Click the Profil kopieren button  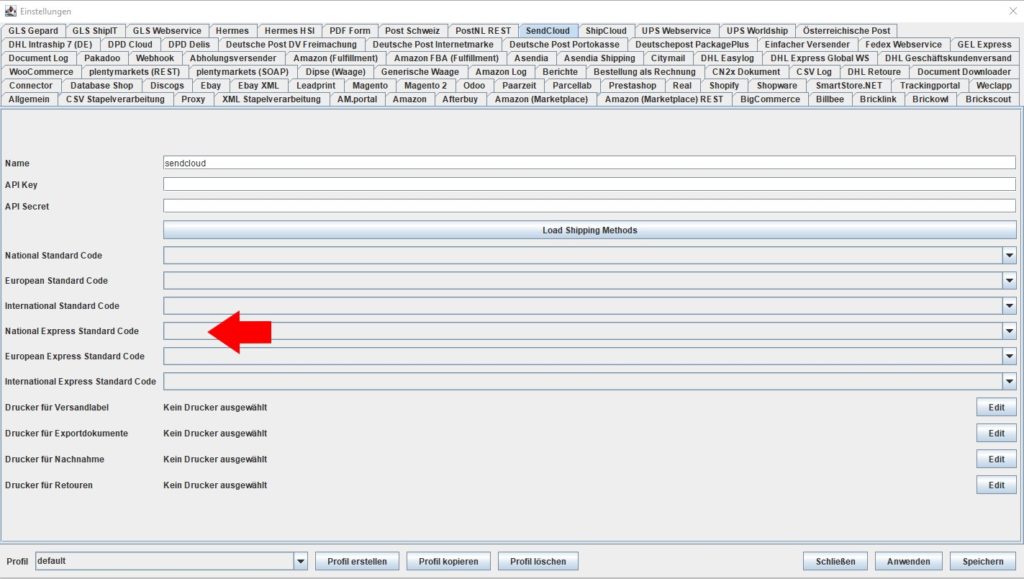449,561
